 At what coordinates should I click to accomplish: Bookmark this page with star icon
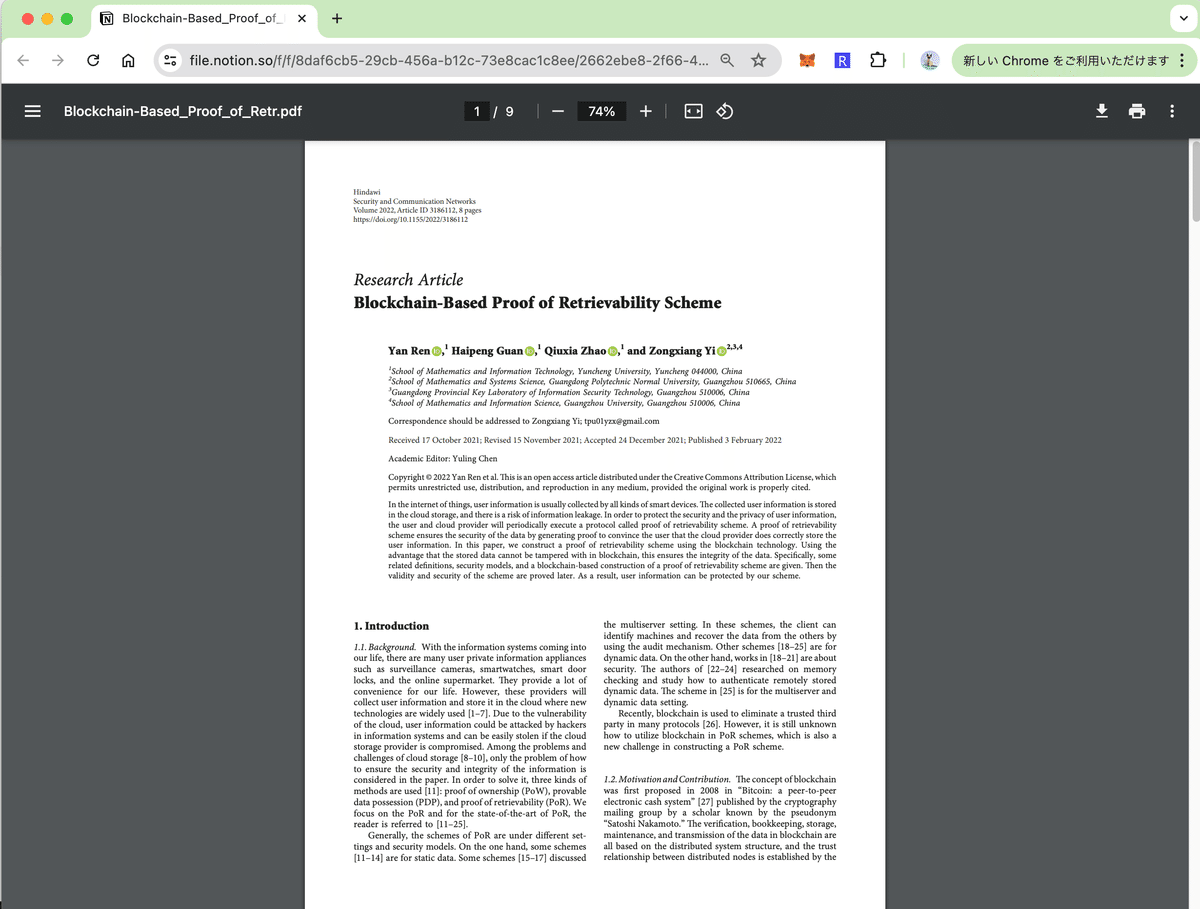[759, 61]
